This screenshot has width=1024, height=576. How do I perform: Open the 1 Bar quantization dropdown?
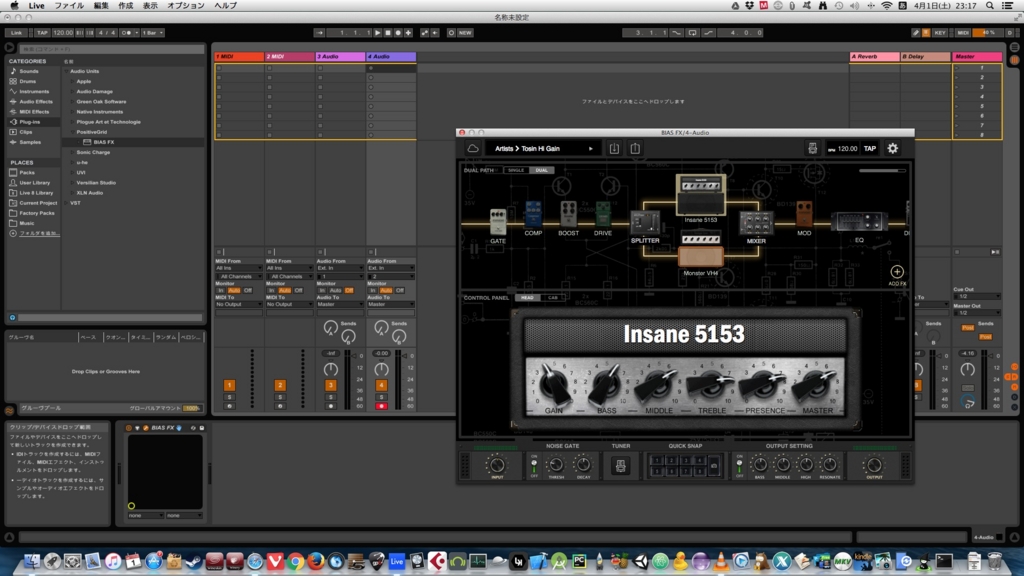[x=152, y=33]
